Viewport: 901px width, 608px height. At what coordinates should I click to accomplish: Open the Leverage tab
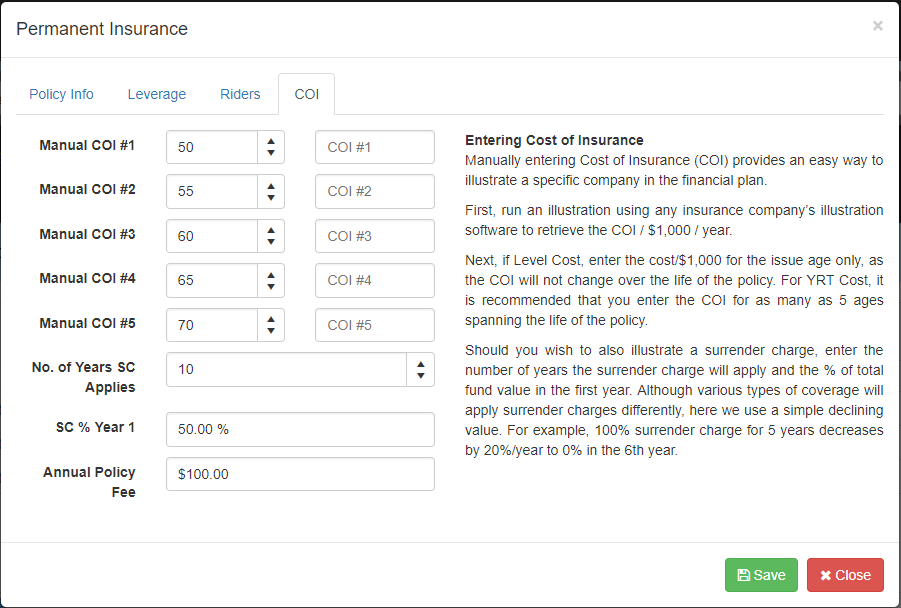point(157,94)
